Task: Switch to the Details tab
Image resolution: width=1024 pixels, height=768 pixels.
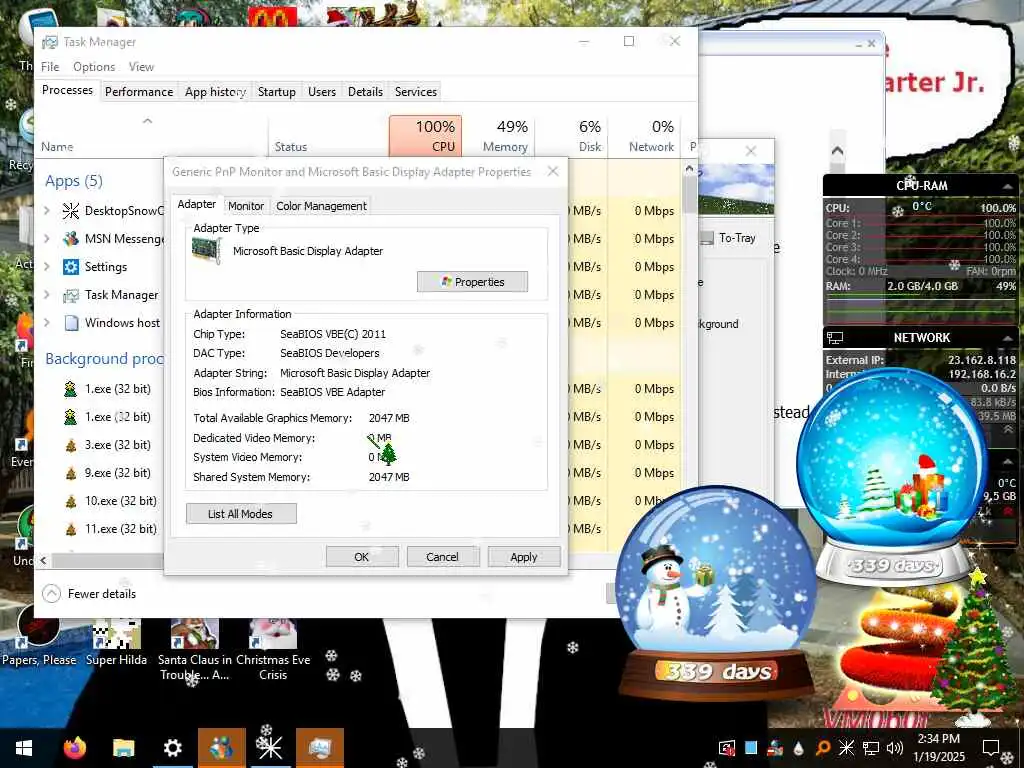Action: click(x=365, y=92)
